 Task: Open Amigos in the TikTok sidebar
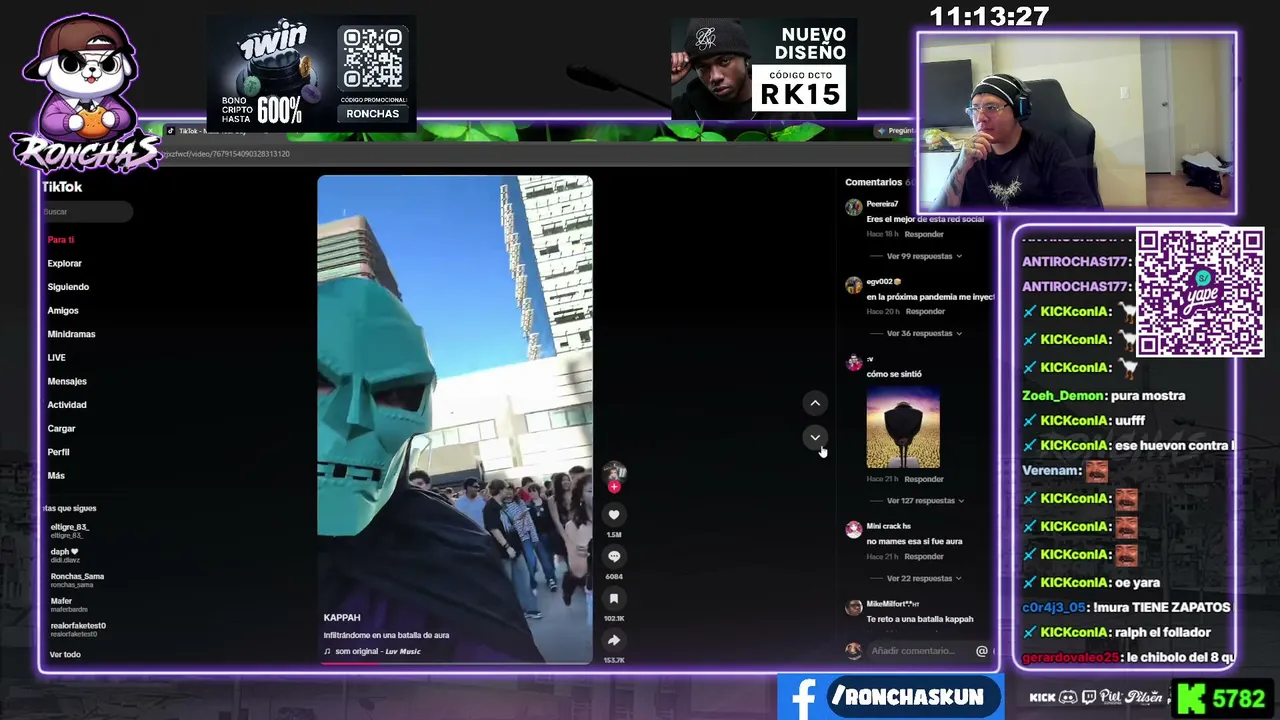point(63,311)
